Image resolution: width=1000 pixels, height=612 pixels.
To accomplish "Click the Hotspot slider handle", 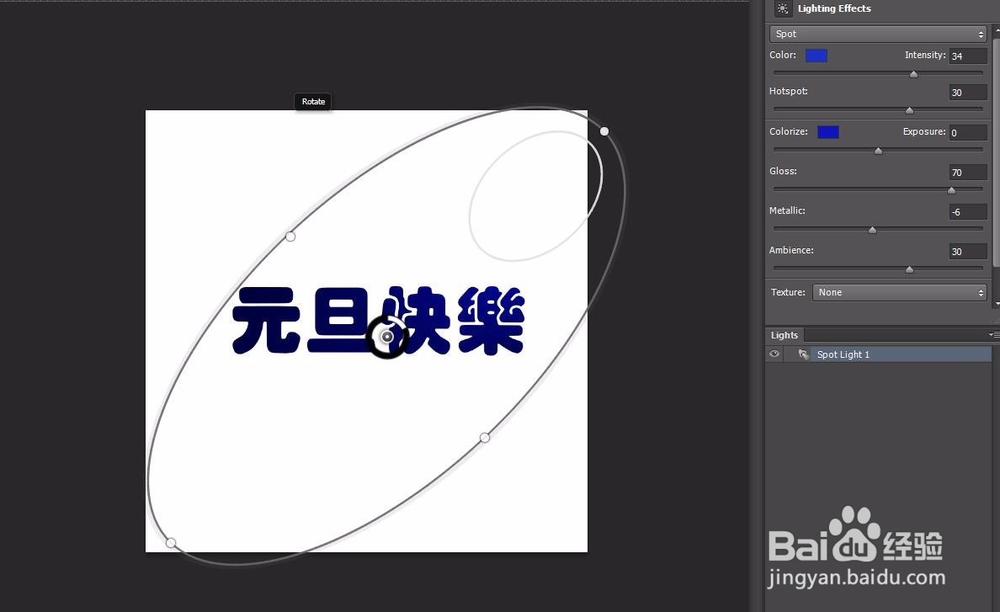I will pyautogui.click(x=909, y=110).
